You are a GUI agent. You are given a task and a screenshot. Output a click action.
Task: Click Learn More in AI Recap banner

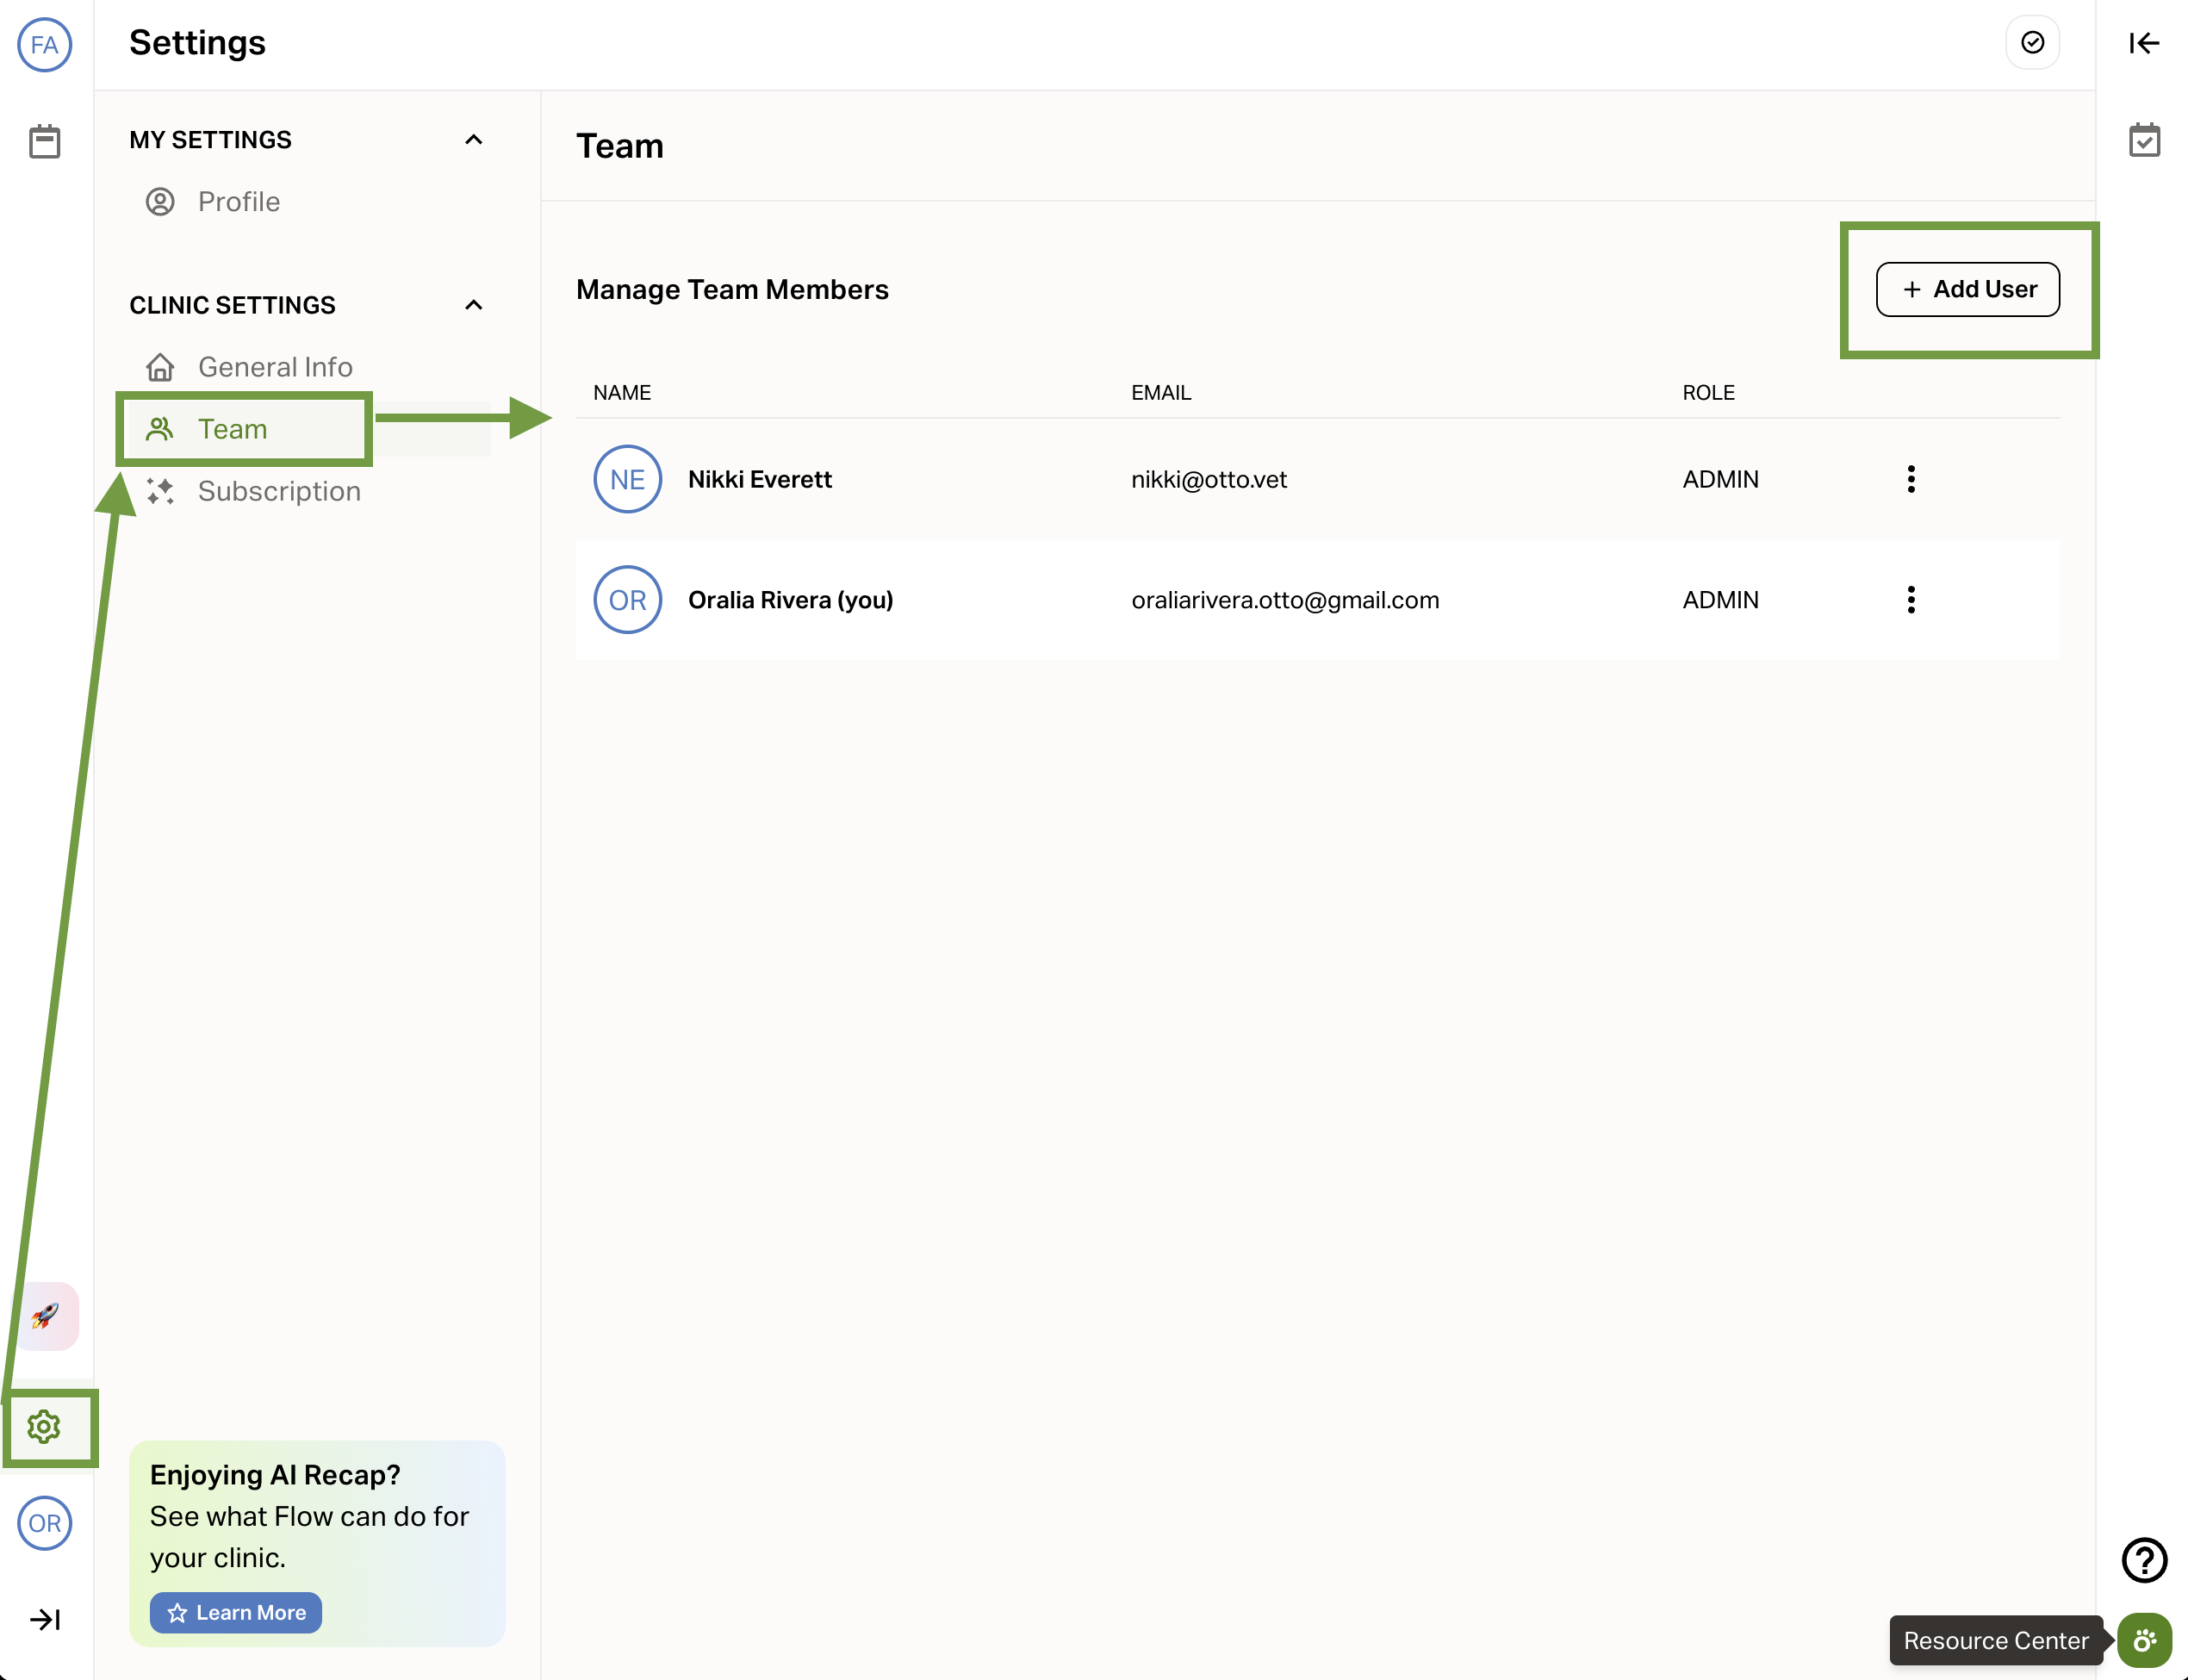236,1613
